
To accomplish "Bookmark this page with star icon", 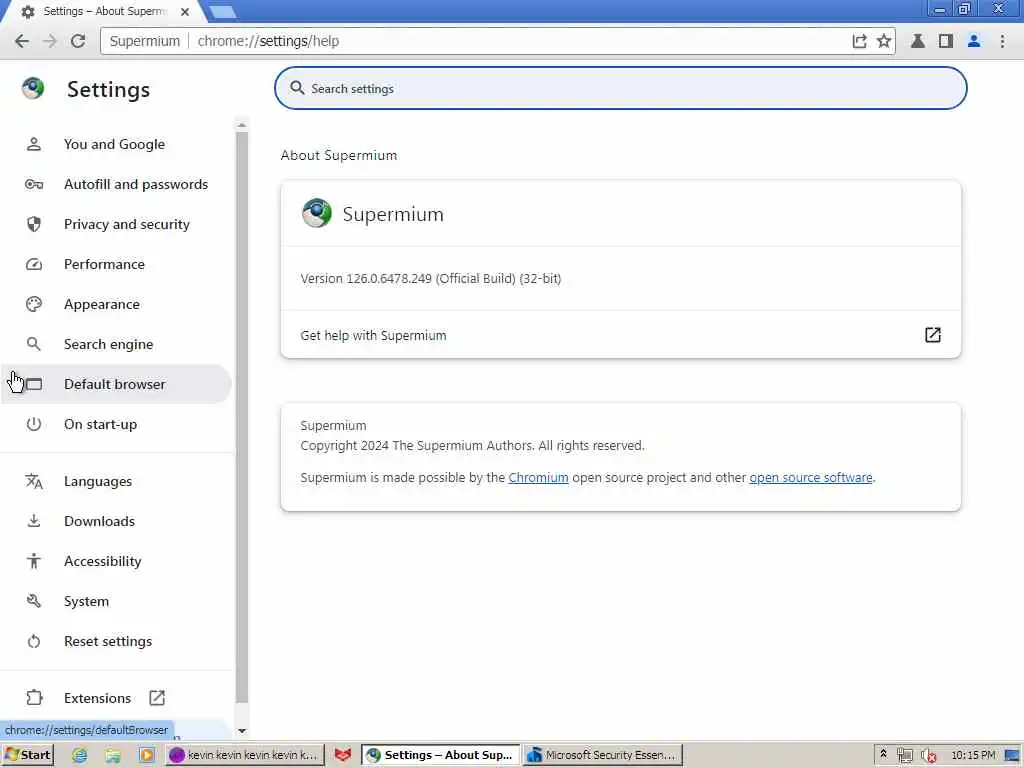I will pos(884,41).
